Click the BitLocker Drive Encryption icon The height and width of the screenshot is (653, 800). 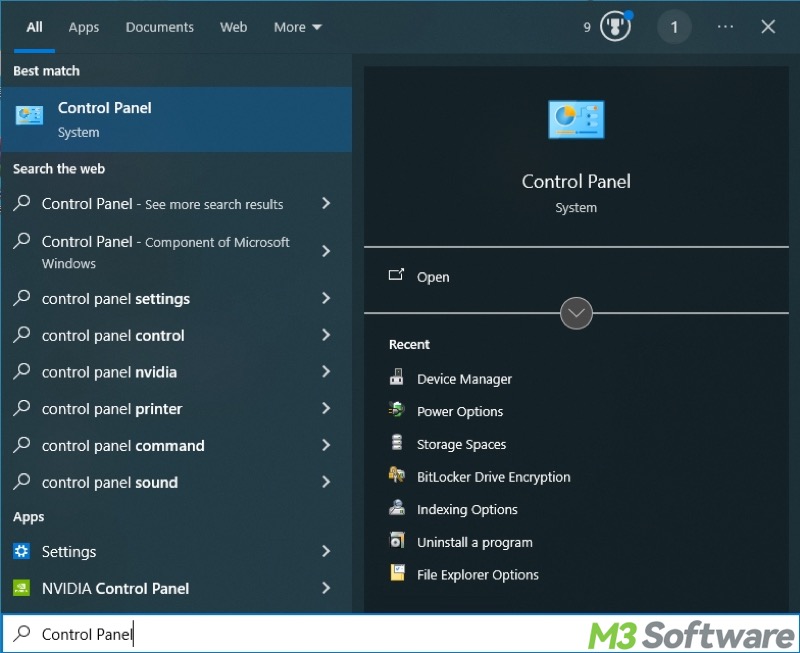(397, 477)
